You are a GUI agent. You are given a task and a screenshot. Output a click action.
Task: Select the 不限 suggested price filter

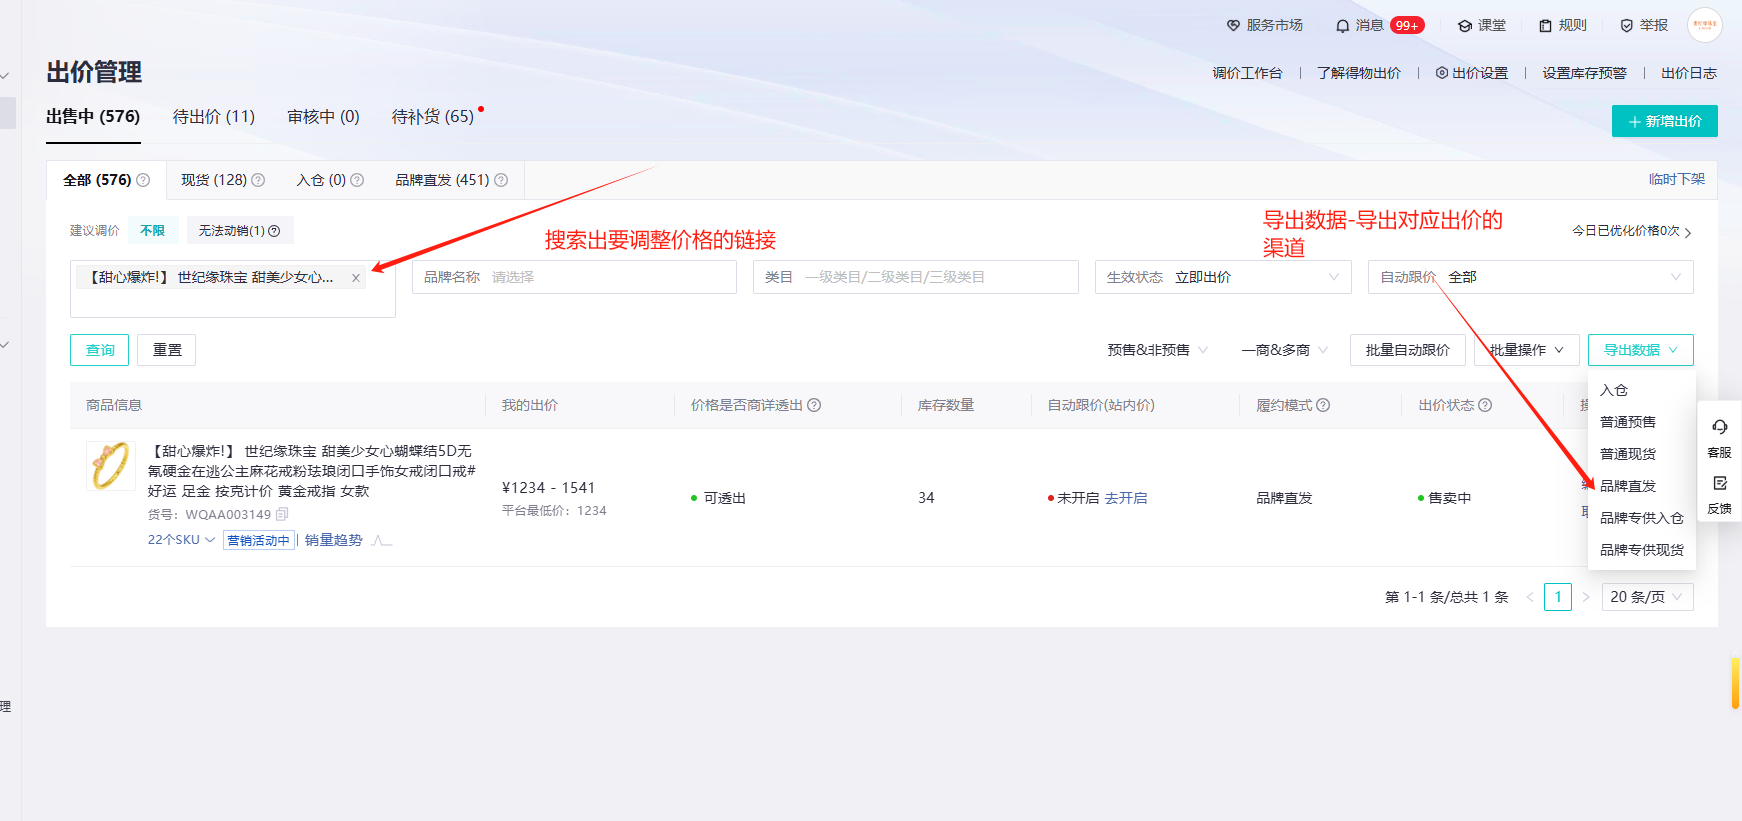tap(152, 231)
